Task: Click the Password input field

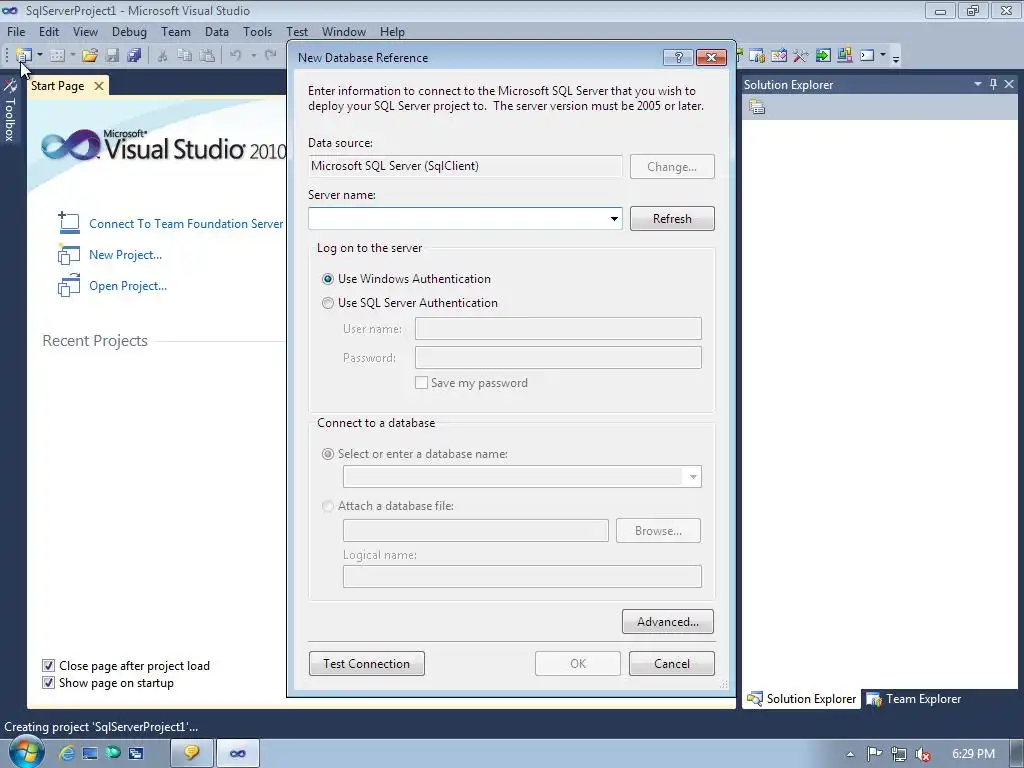Action: point(558,357)
